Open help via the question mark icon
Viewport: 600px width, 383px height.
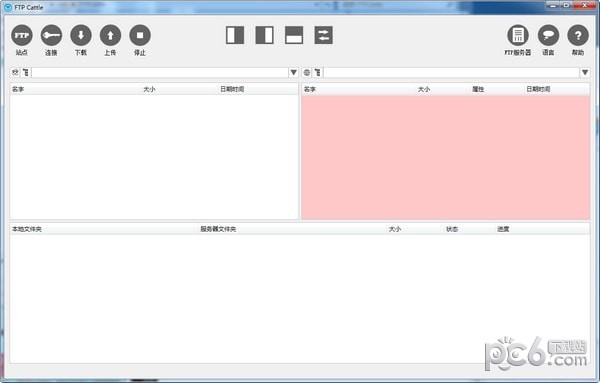[578, 35]
